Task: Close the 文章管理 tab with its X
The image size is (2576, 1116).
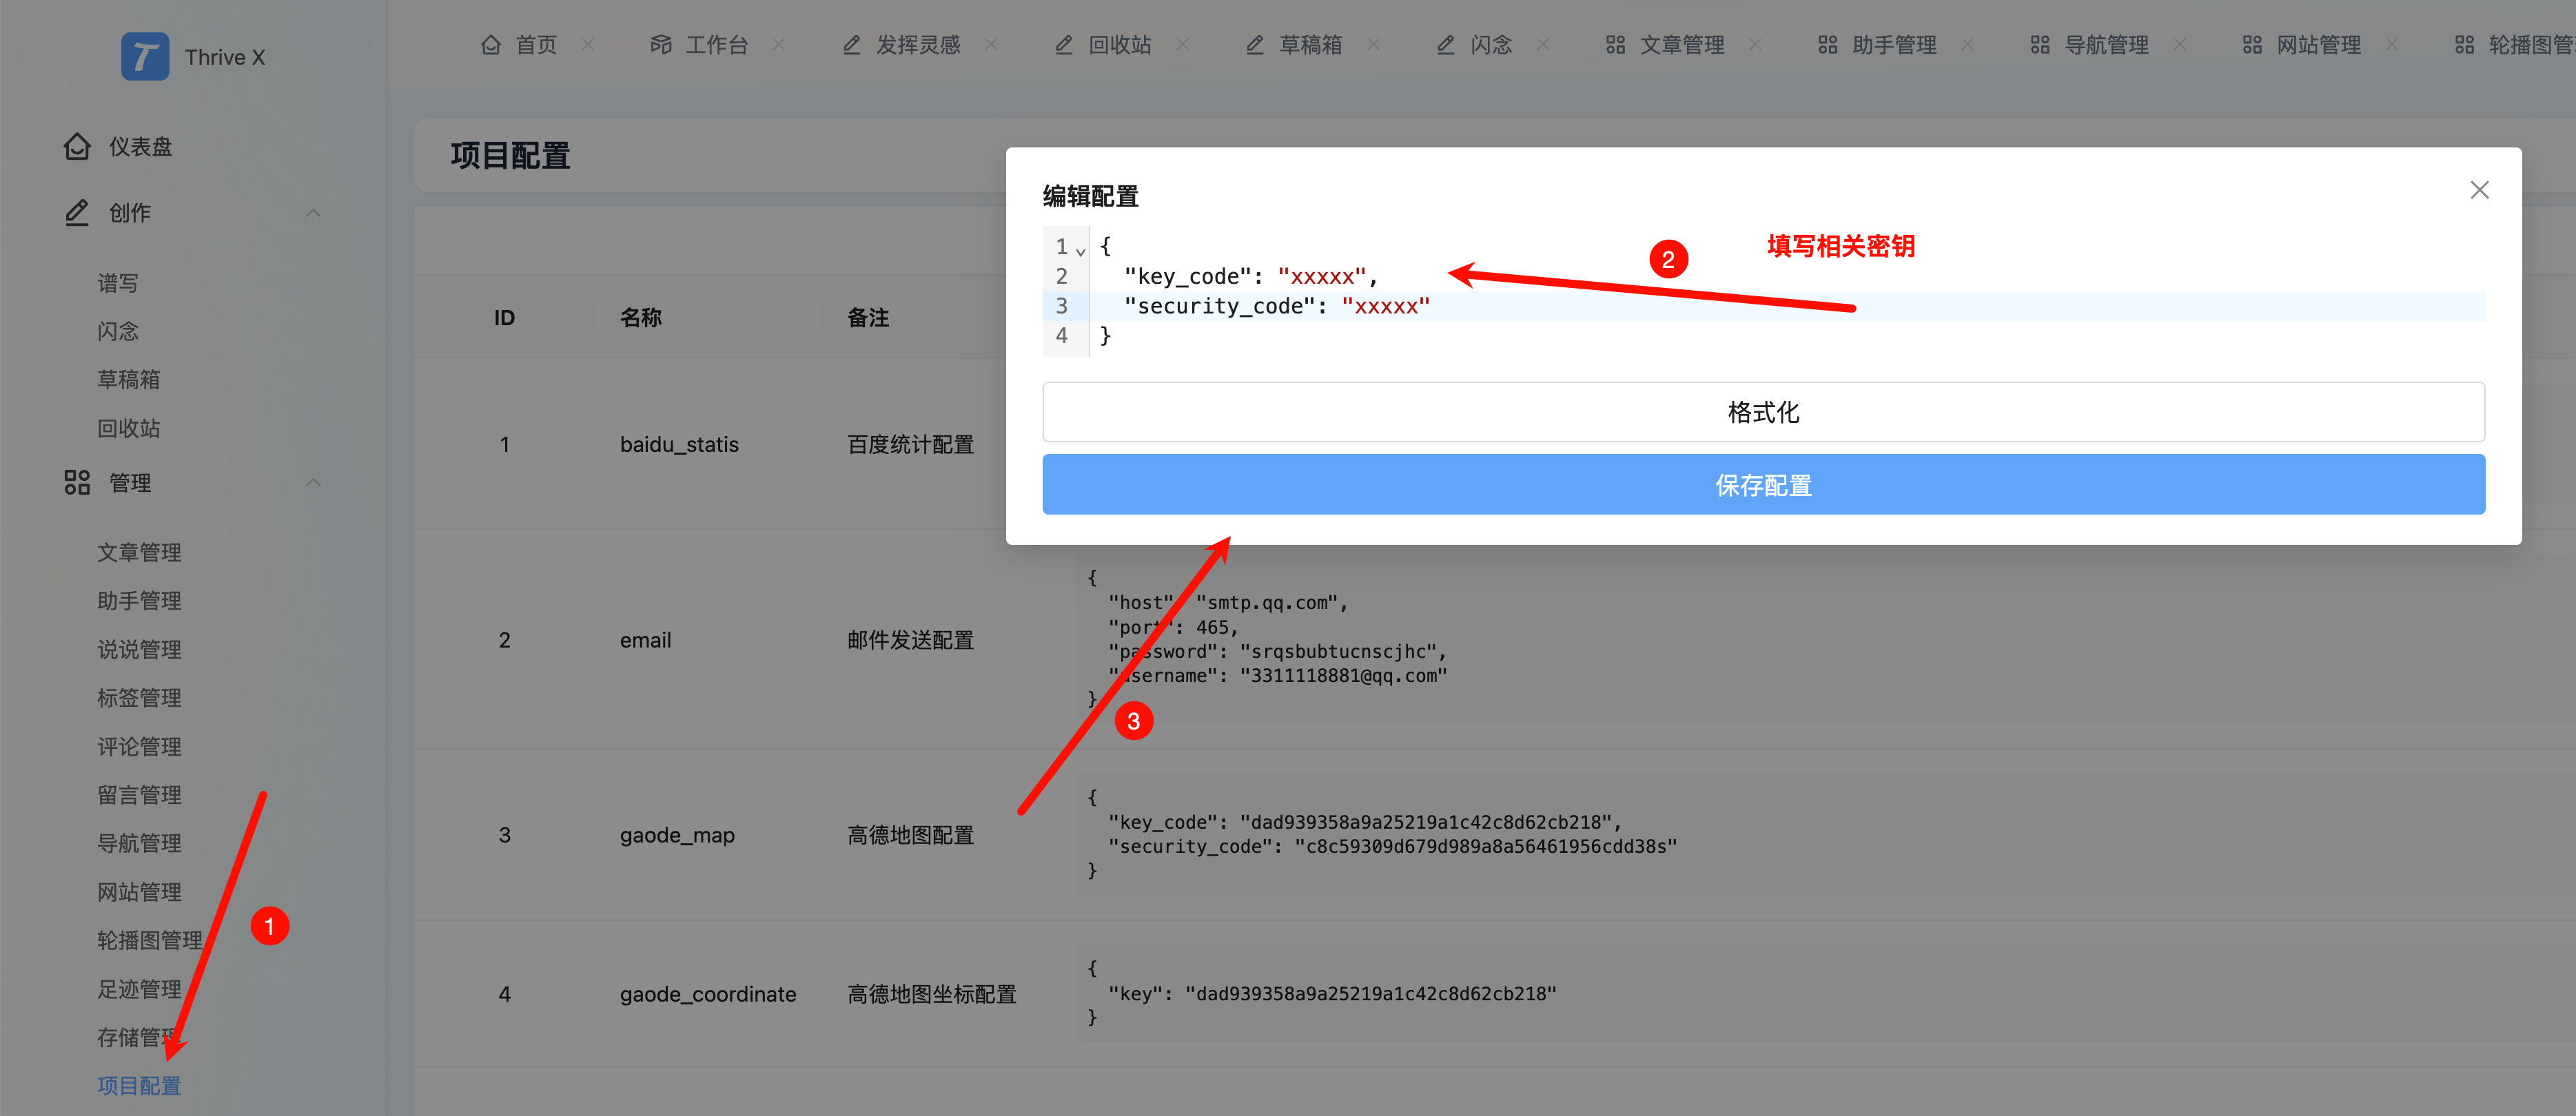Action: click(1755, 45)
